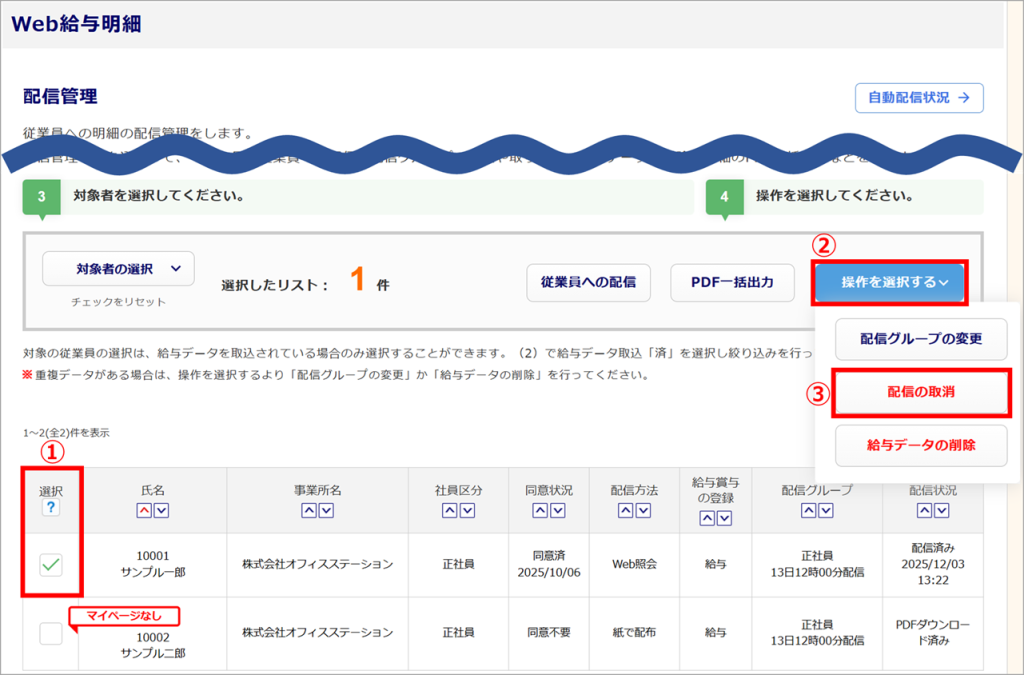The image size is (1024, 675).
Task: Click the PDF一括出力 button
Action: (x=732, y=283)
